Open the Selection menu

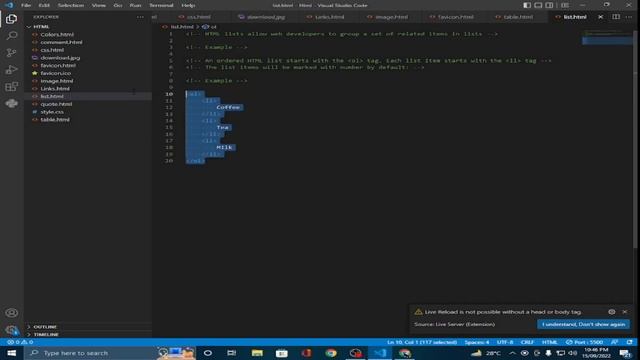71,5
